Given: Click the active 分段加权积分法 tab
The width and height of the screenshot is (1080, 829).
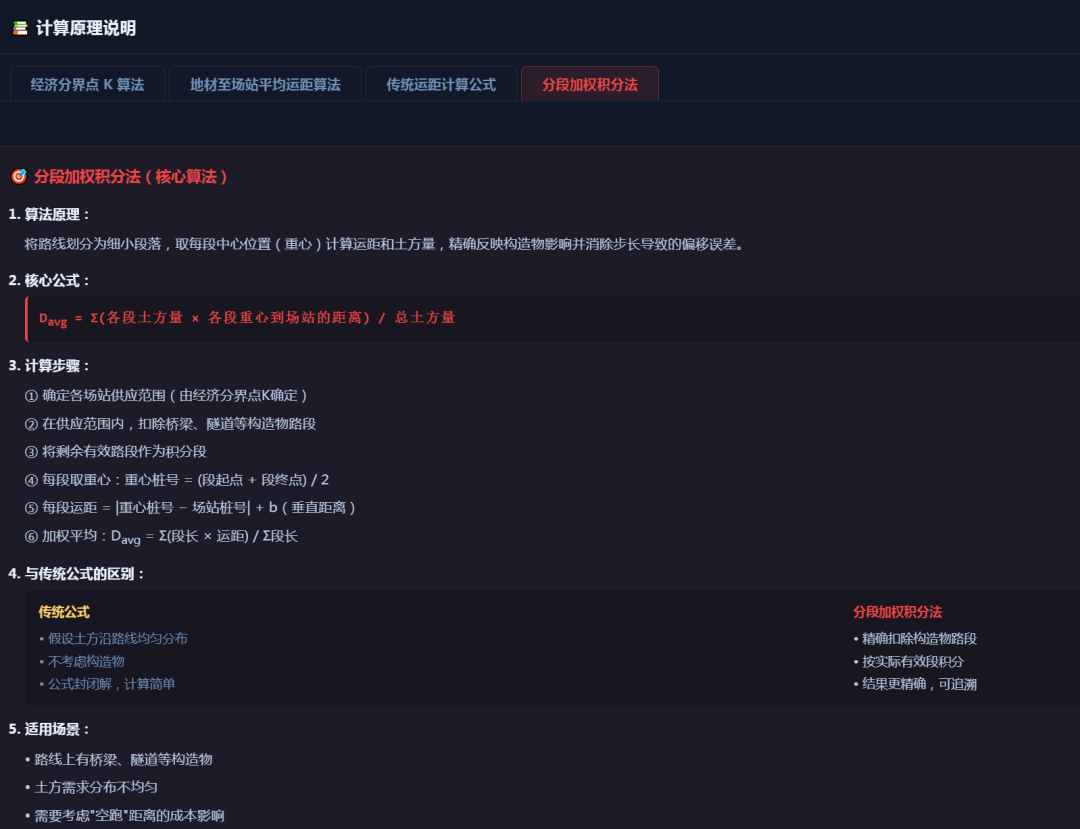Looking at the screenshot, I should tap(590, 84).
